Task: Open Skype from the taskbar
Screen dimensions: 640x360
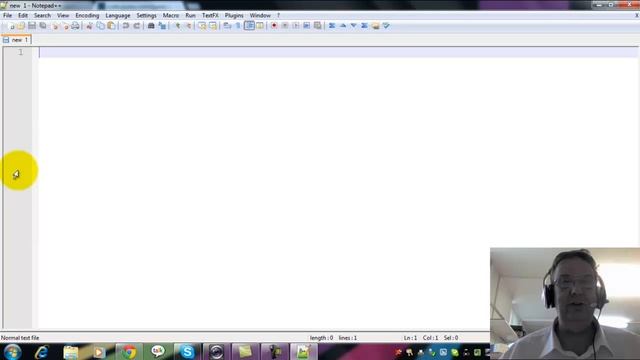Action: pyautogui.click(x=187, y=352)
